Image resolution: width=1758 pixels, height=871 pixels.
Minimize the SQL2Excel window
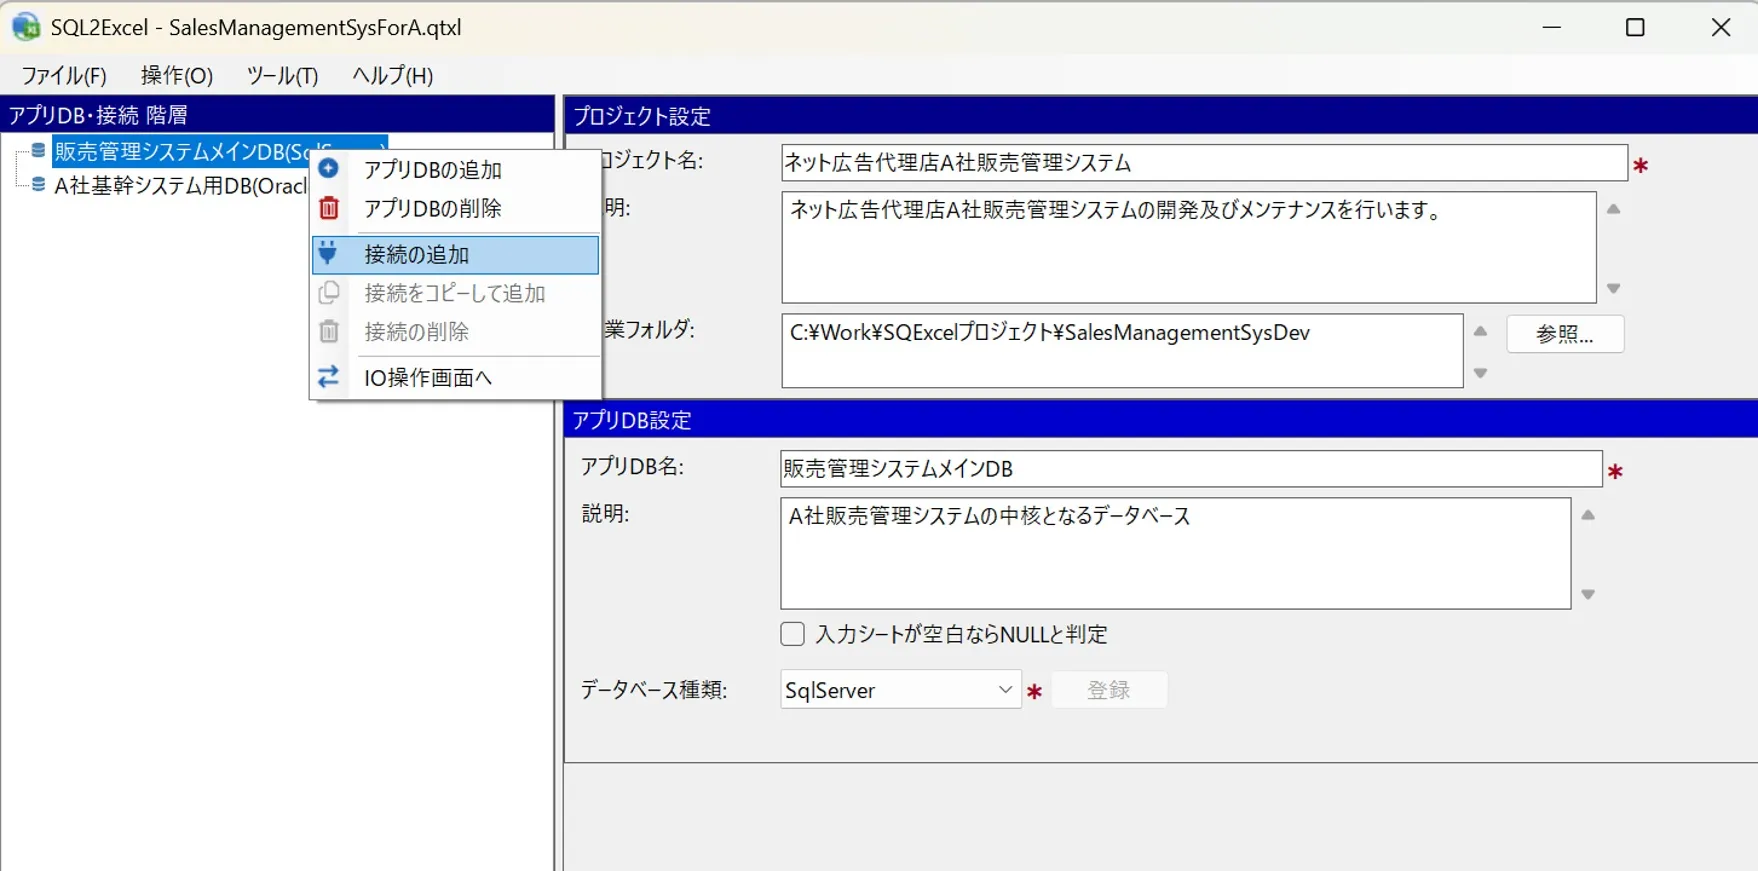[1552, 27]
